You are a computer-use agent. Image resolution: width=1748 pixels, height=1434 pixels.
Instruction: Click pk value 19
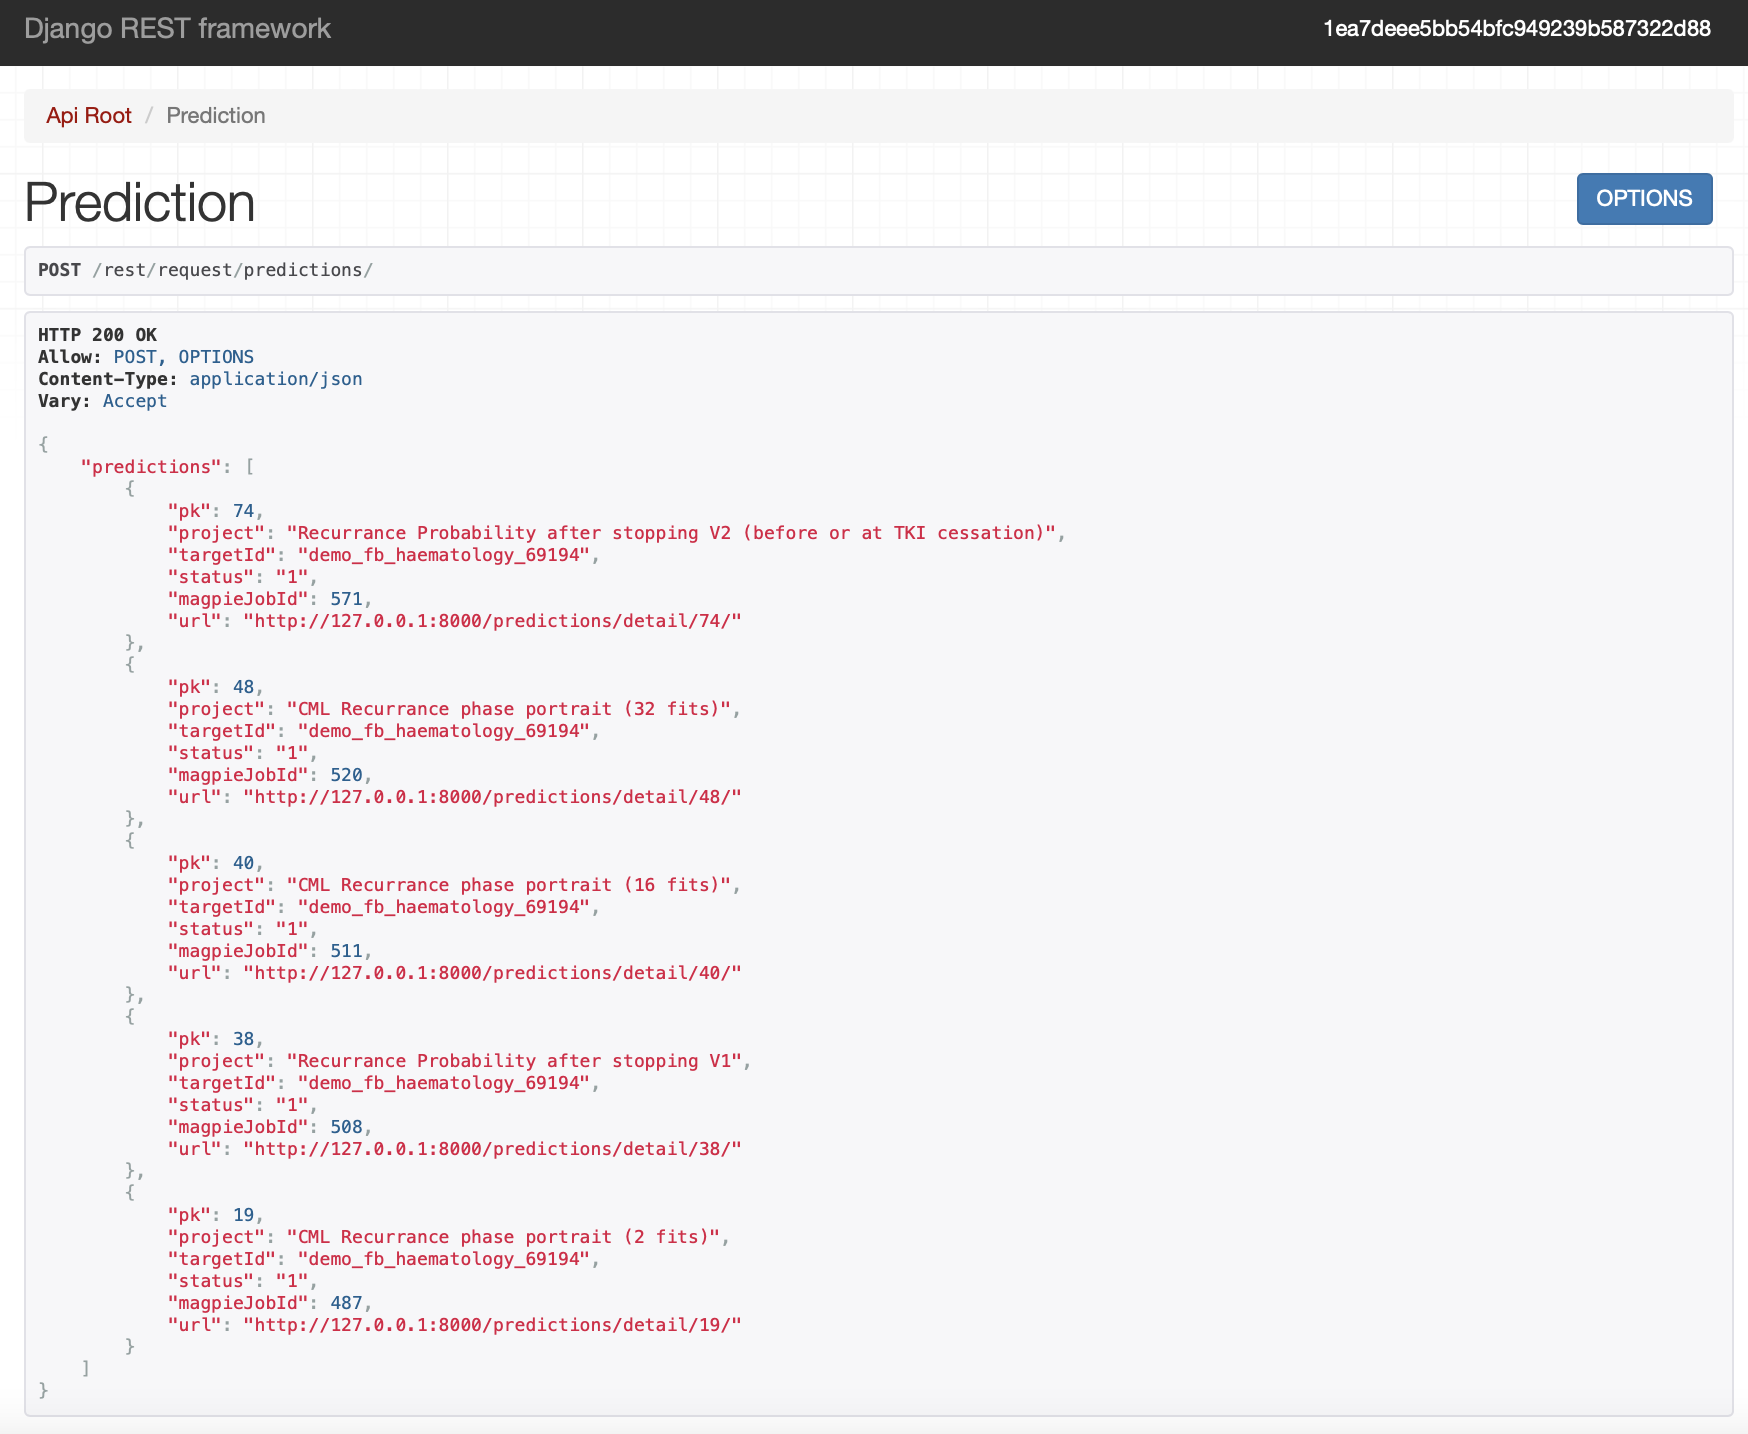pos(244,1215)
